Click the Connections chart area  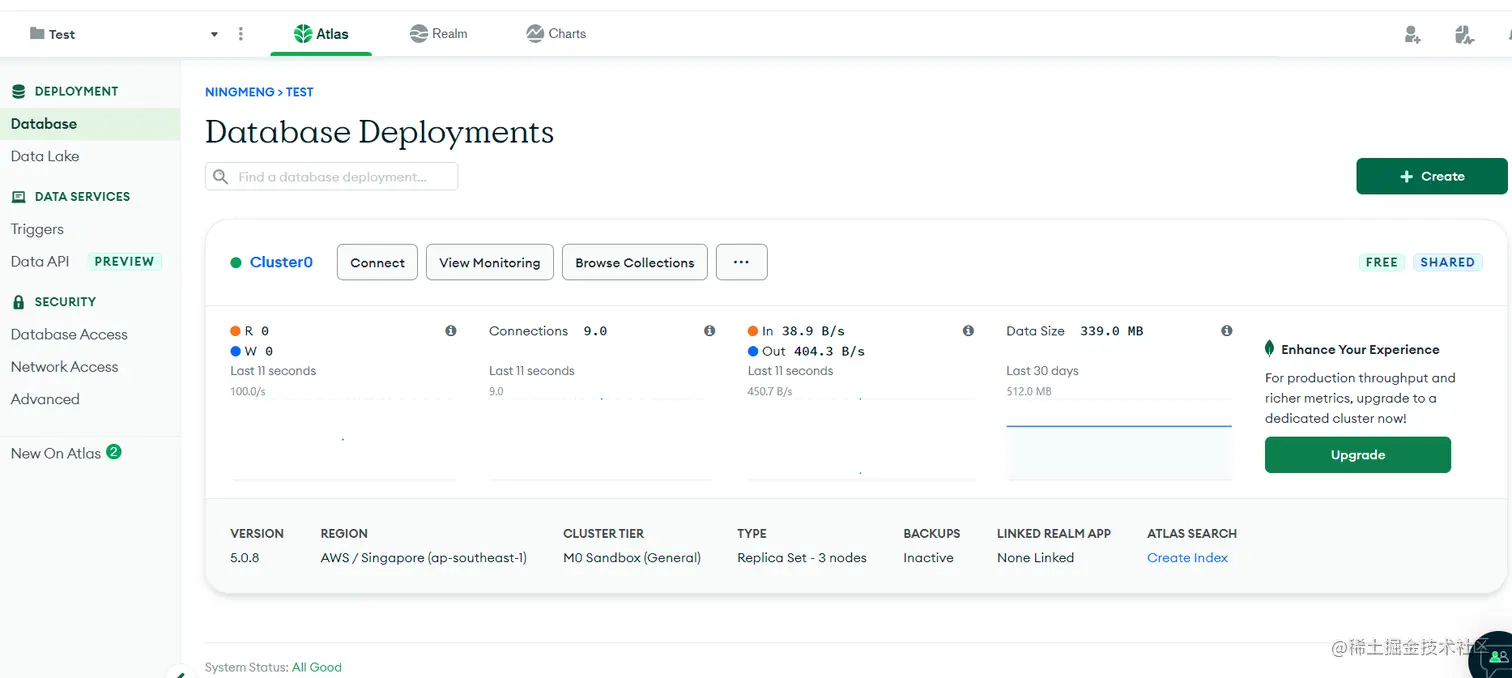coord(601,440)
